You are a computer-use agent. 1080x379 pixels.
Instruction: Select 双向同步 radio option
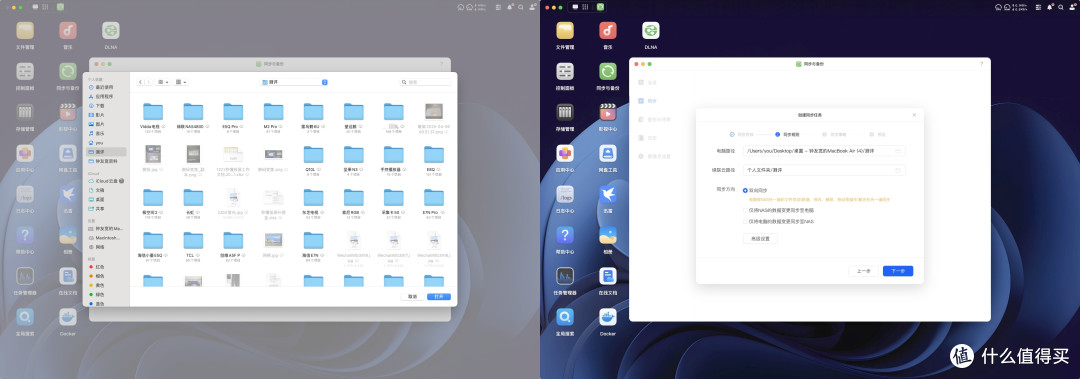click(745, 190)
